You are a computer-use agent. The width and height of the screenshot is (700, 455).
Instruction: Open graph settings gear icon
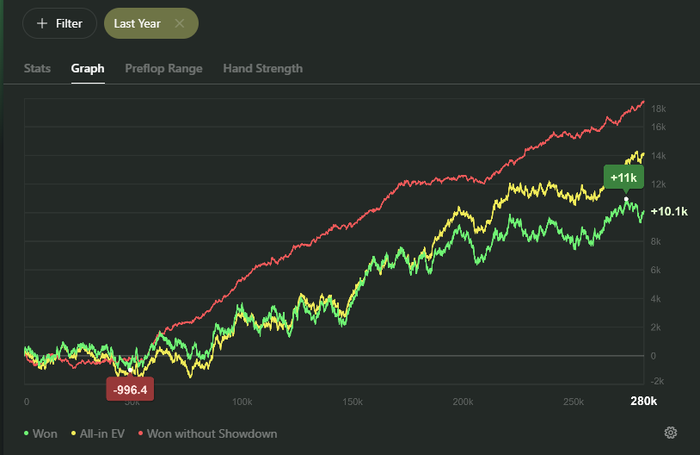click(x=671, y=433)
